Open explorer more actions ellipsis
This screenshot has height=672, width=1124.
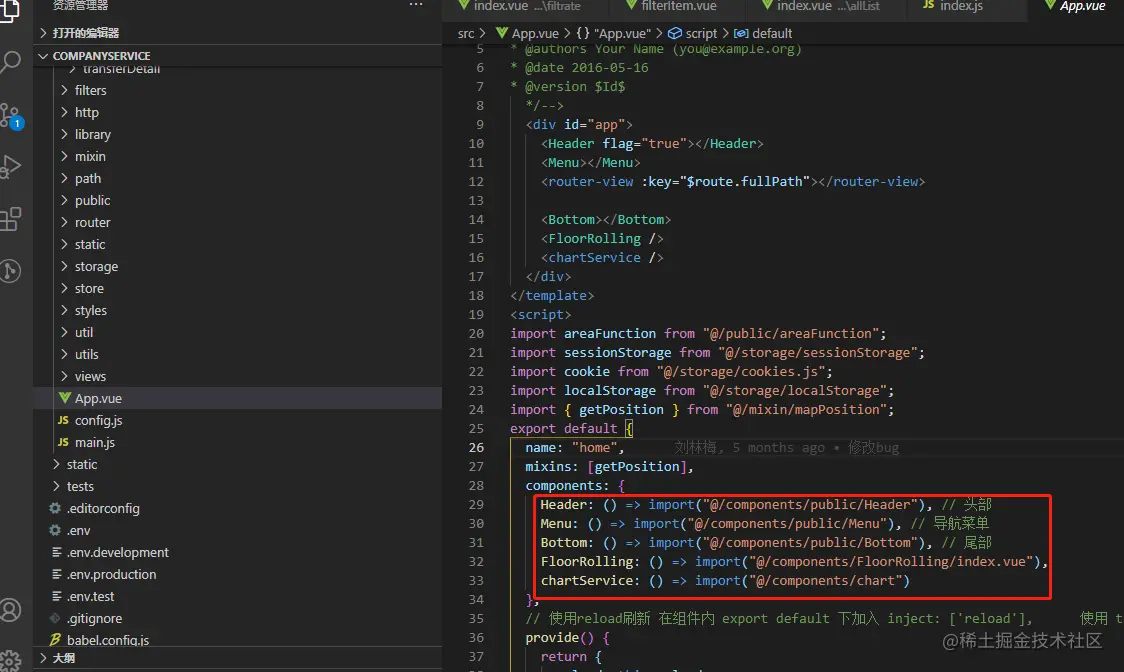click(x=416, y=5)
